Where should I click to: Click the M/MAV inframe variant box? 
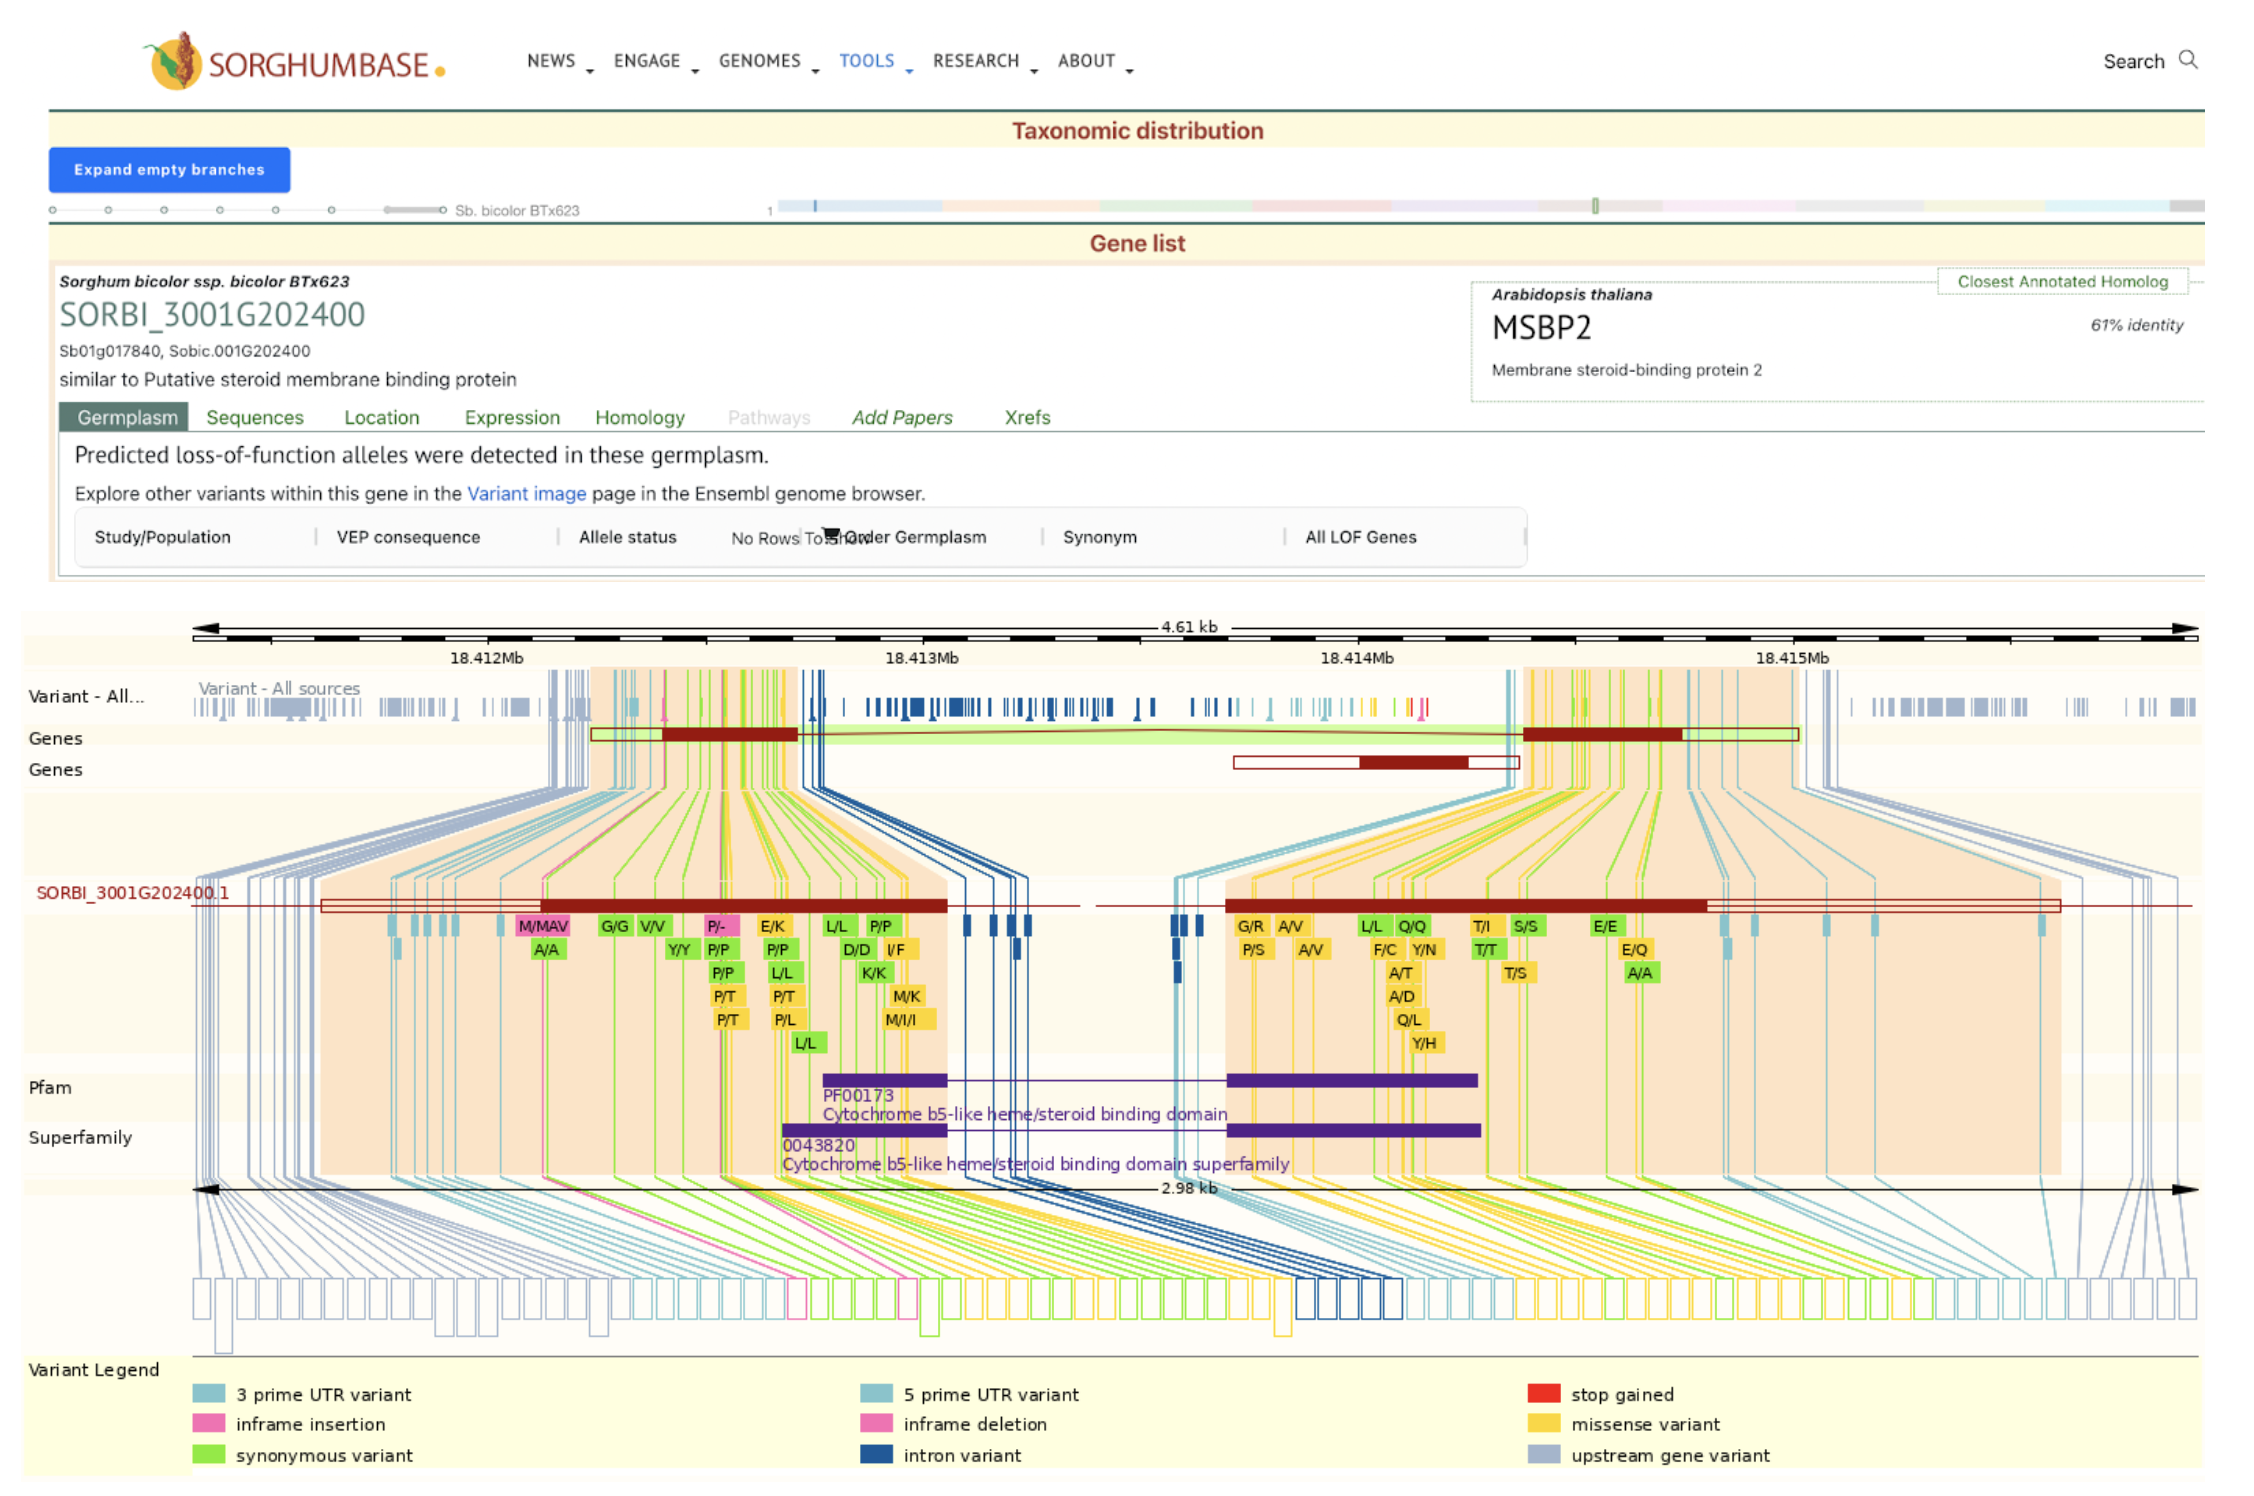point(543,926)
